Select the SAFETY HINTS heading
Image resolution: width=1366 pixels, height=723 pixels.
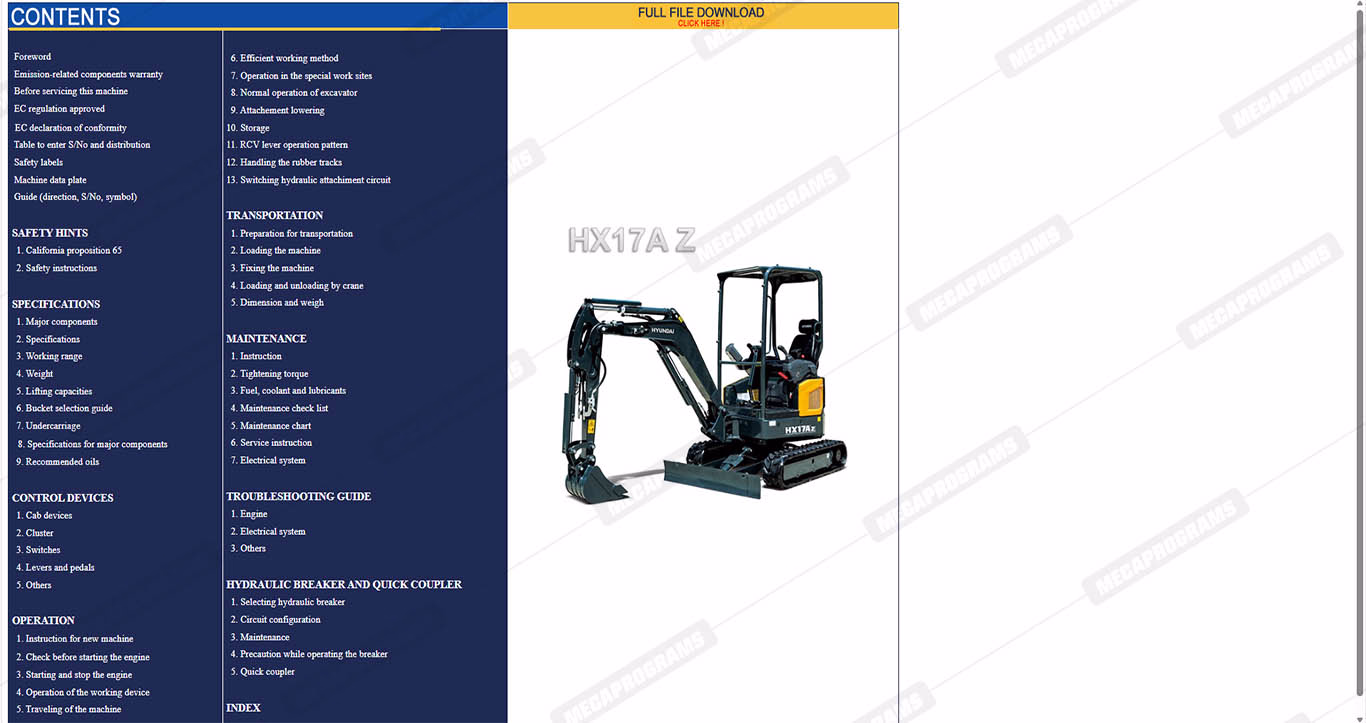[x=50, y=233]
